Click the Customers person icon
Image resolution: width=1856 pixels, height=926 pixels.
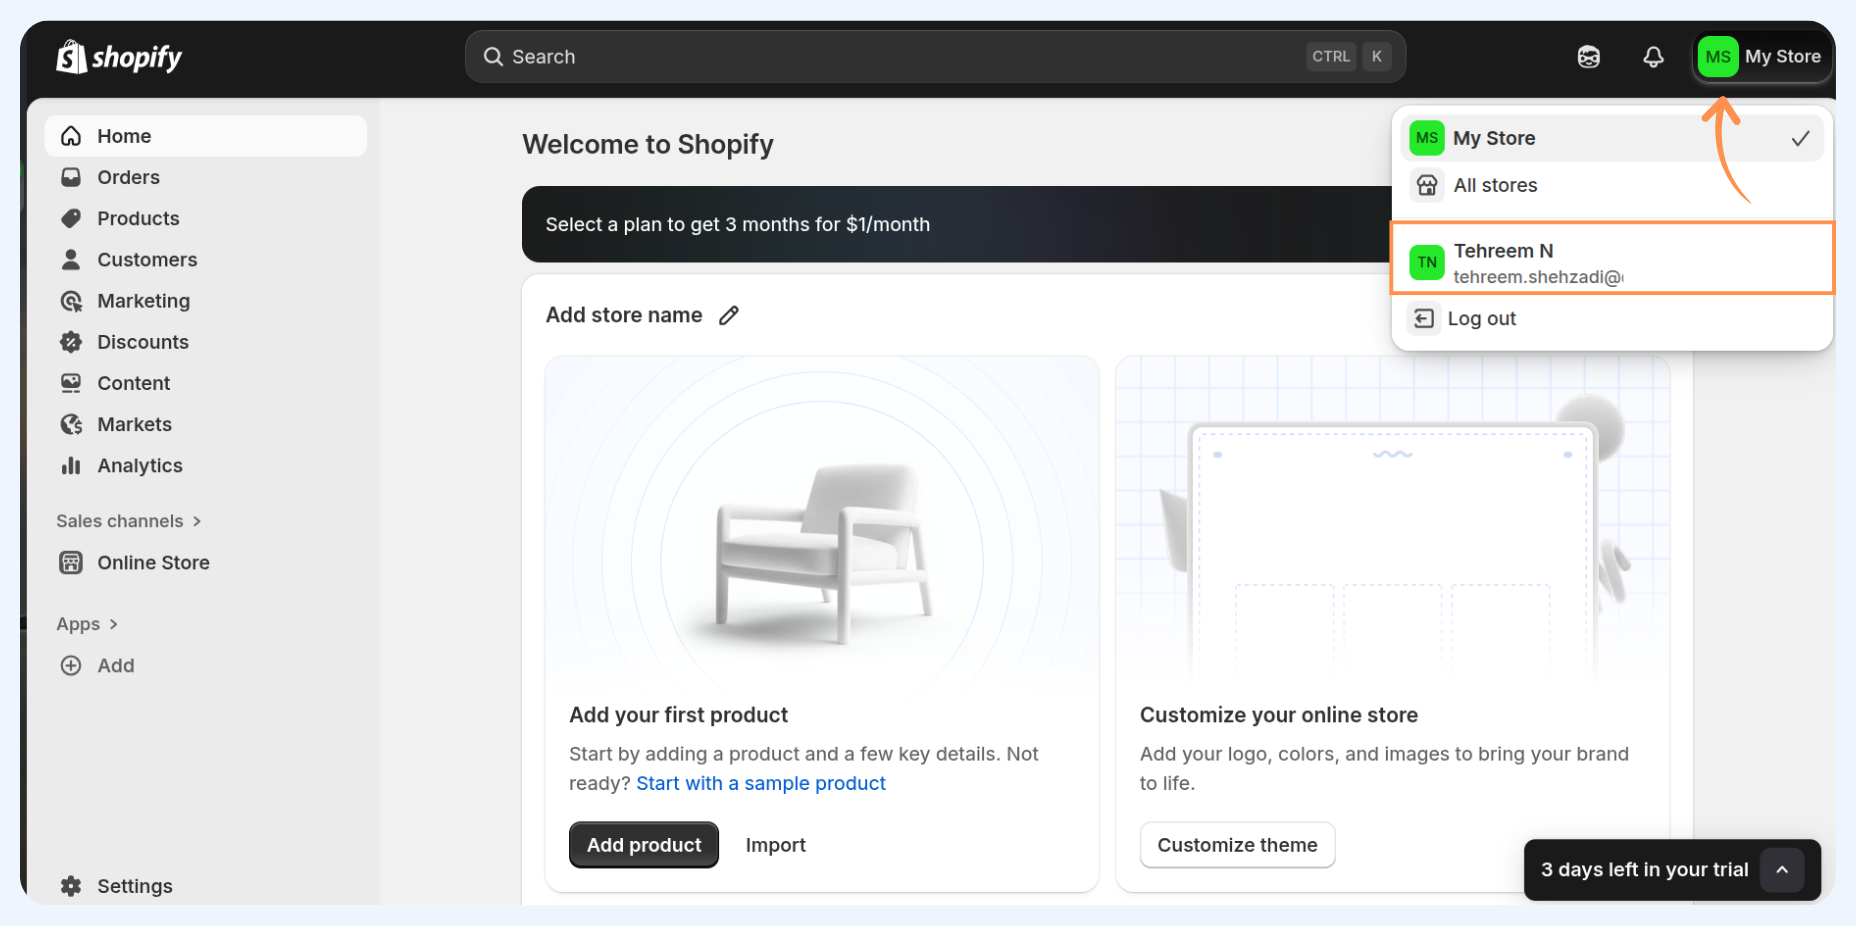coord(71,259)
